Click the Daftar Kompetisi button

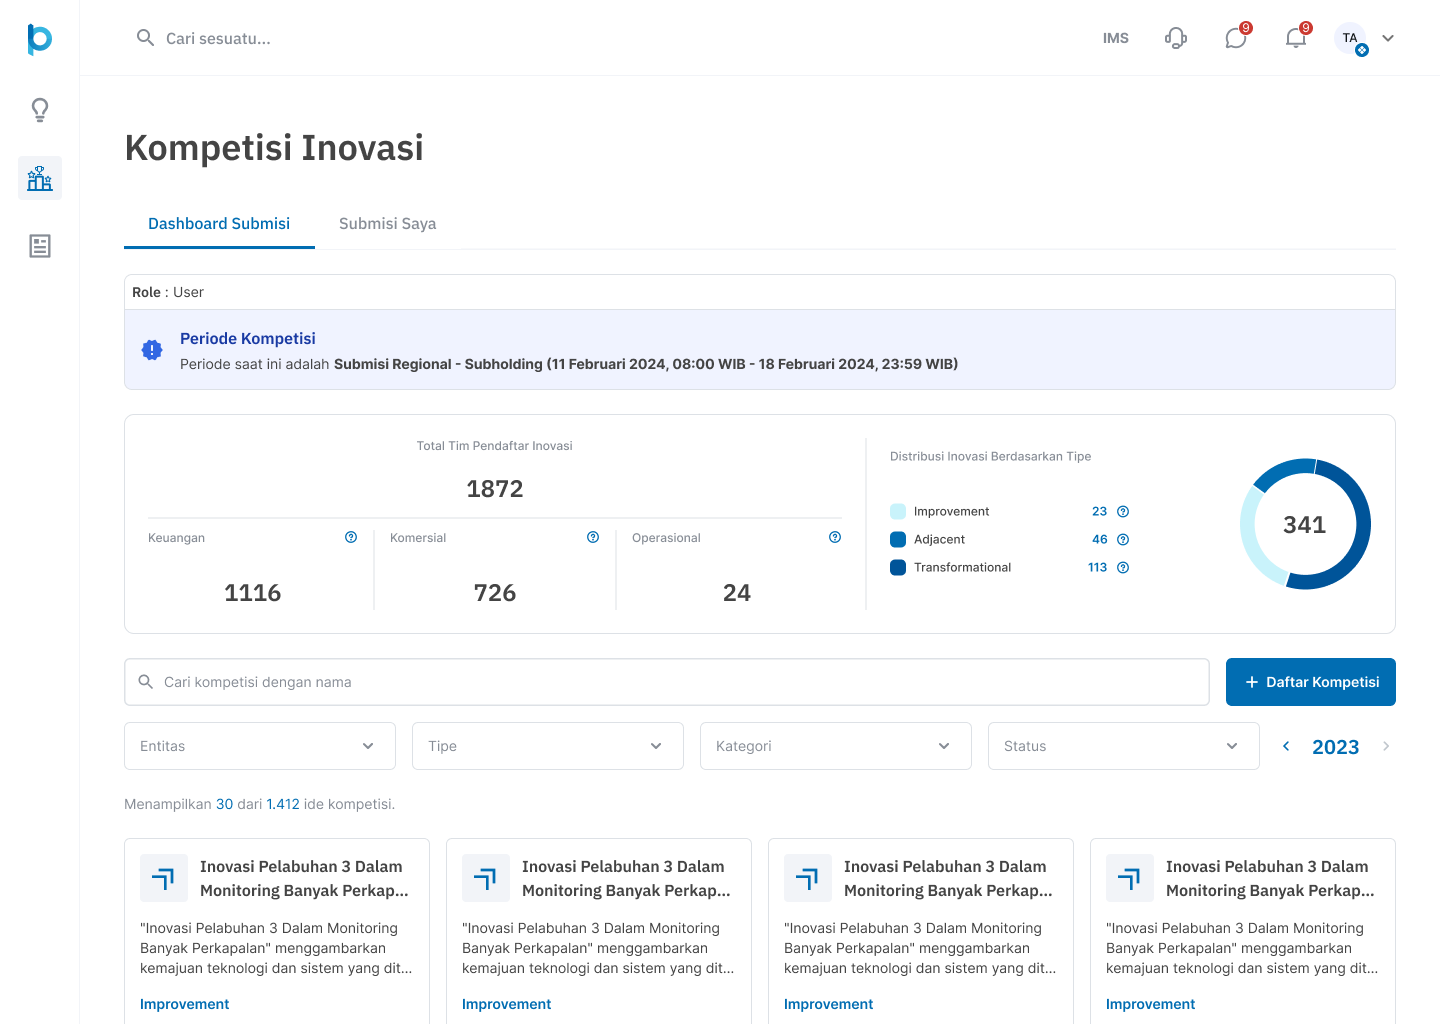click(1311, 682)
